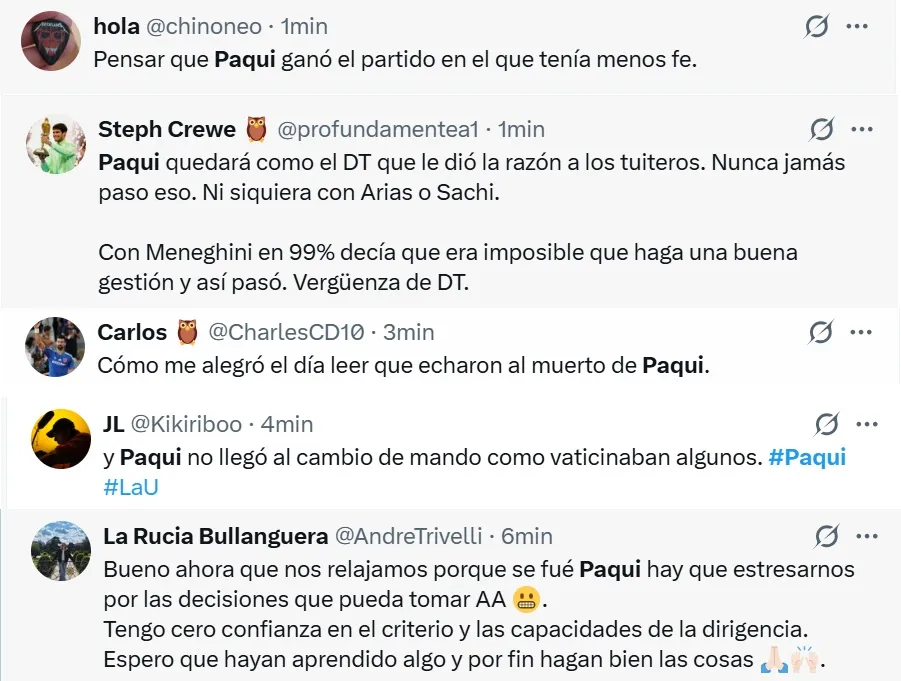Open Steph Crewe's avatar
Screen dimensions: 901x681
coord(56,146)
